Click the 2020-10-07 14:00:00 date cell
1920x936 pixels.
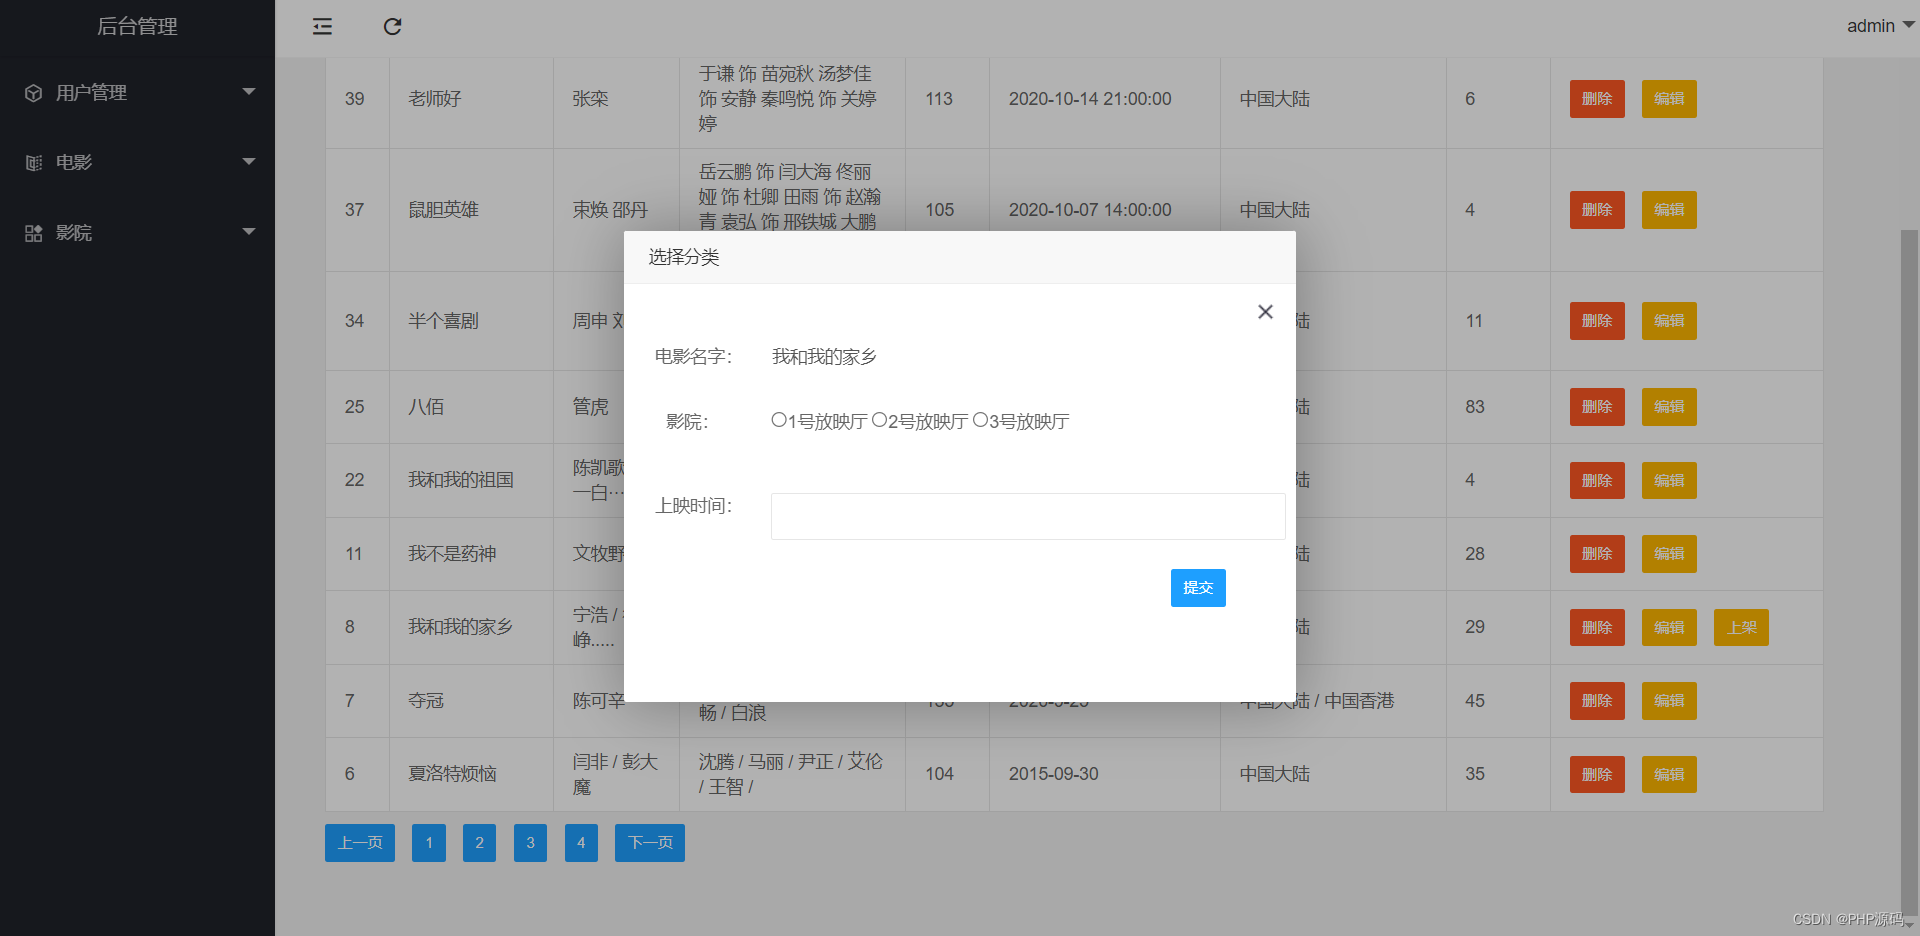click(x=1104, y=210)
